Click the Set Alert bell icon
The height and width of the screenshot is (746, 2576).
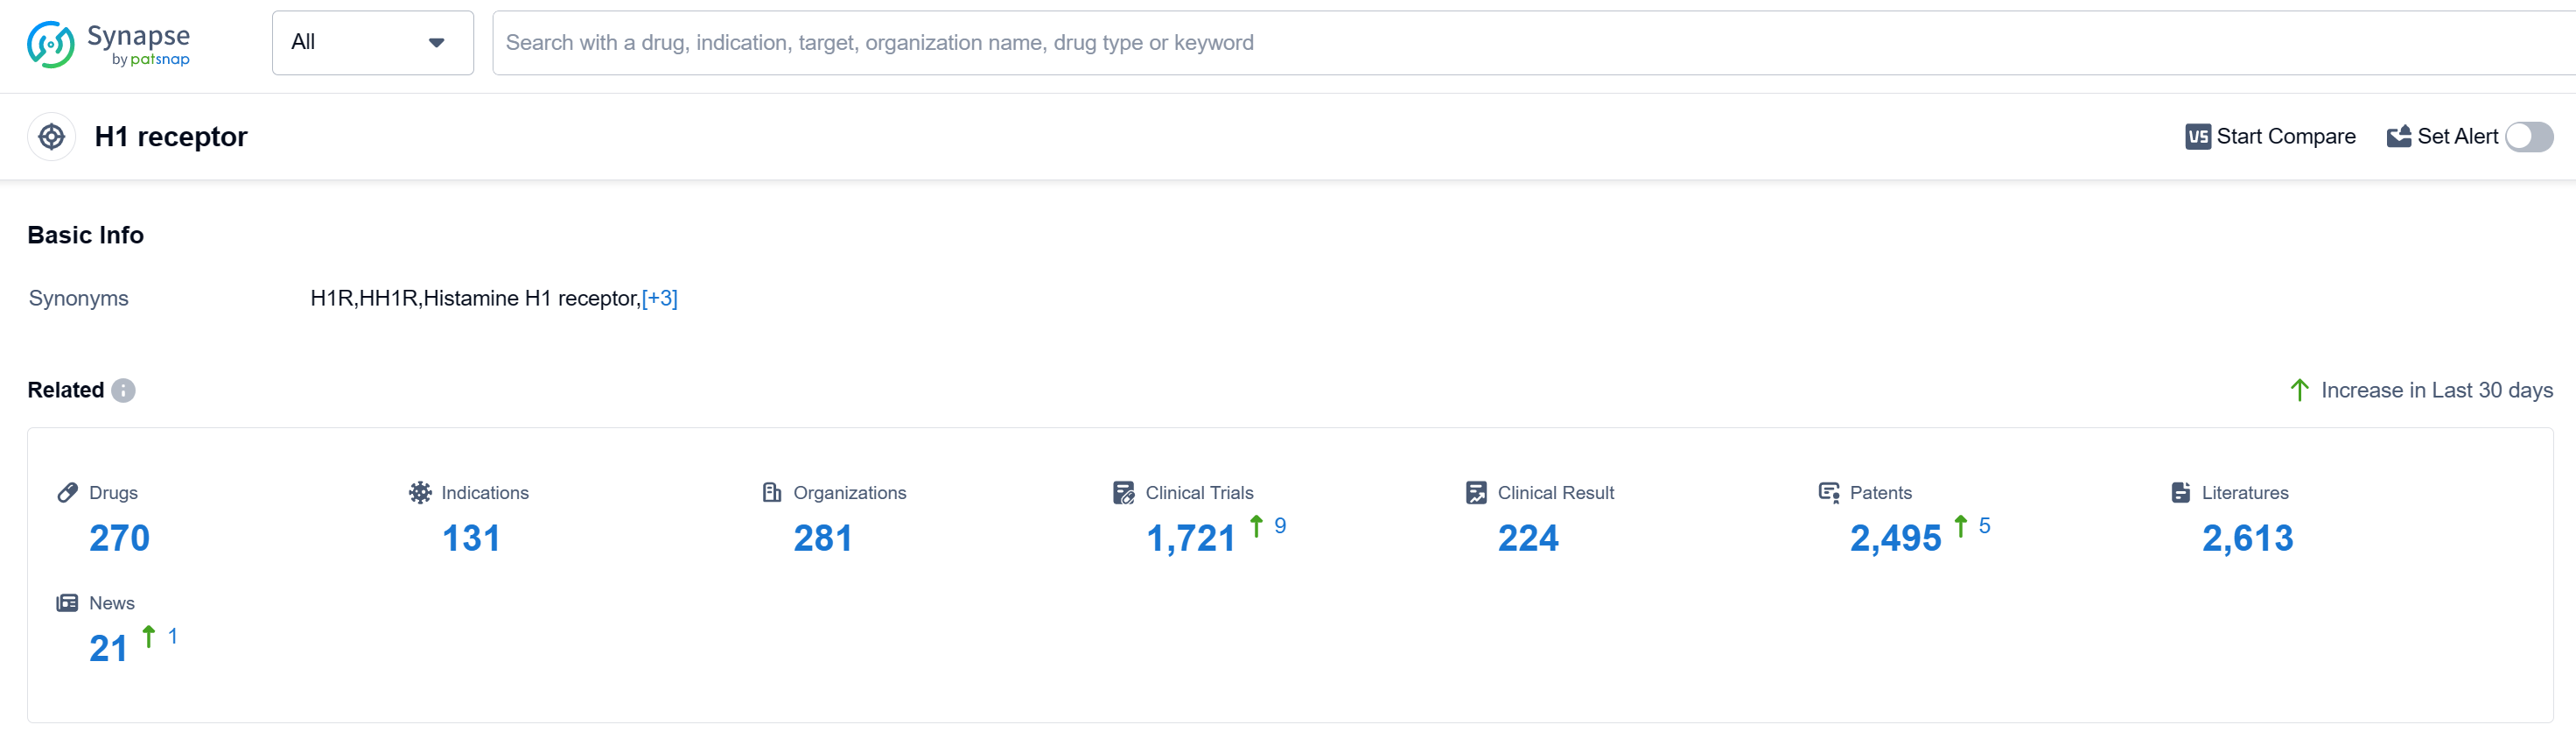pos(2398,137)
